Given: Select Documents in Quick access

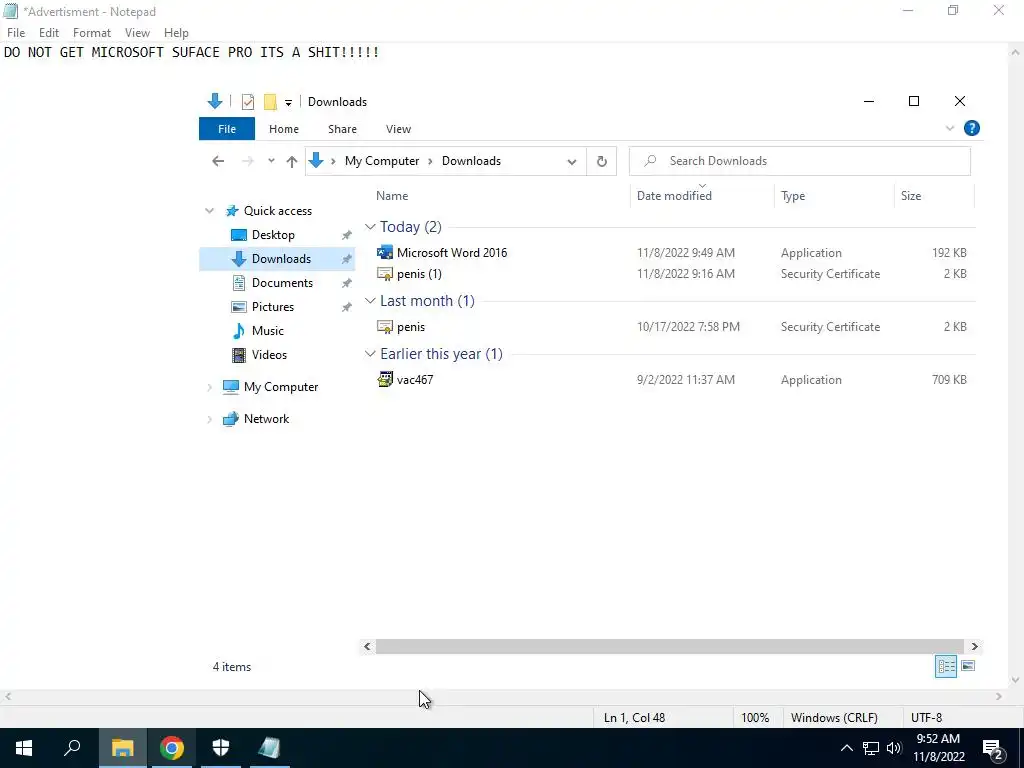Looking at the screenshot, I should pyautogui.click(x=282, y=283).
